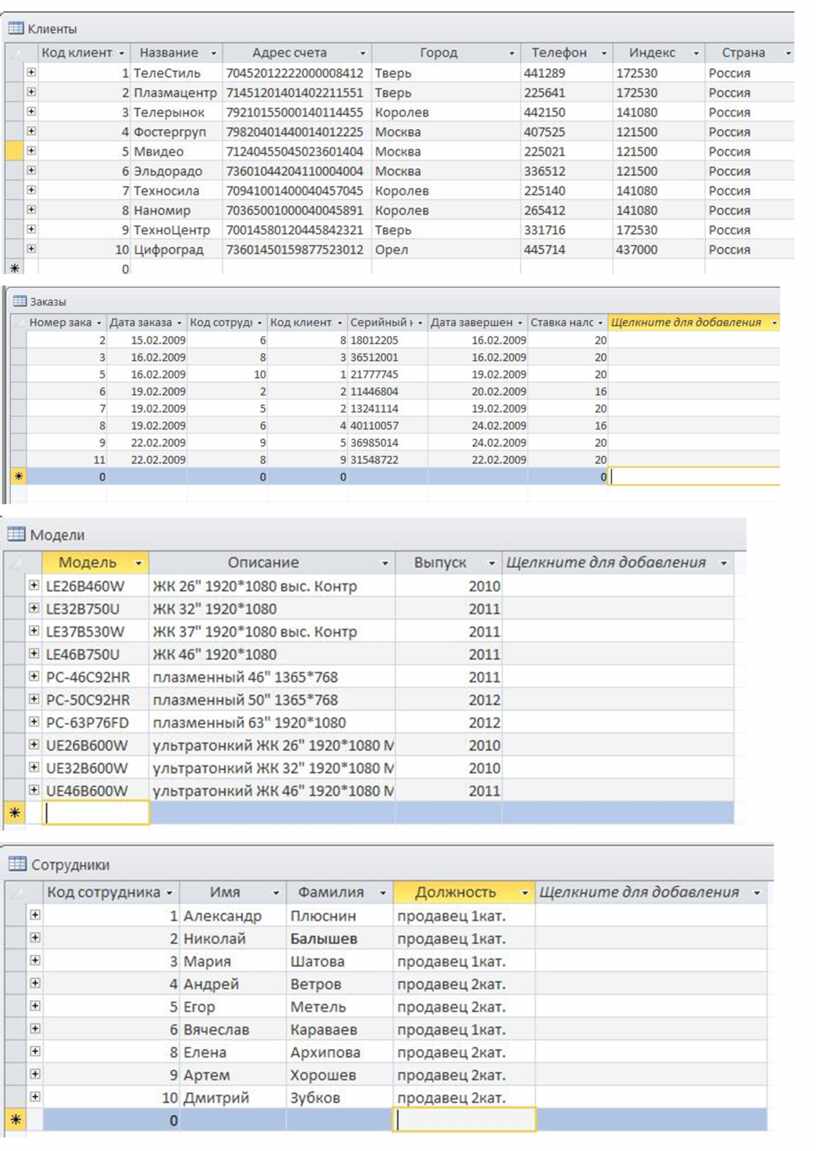Click the ТехноЦентр client name cell
816x1151 pixels.
[176, 230]
